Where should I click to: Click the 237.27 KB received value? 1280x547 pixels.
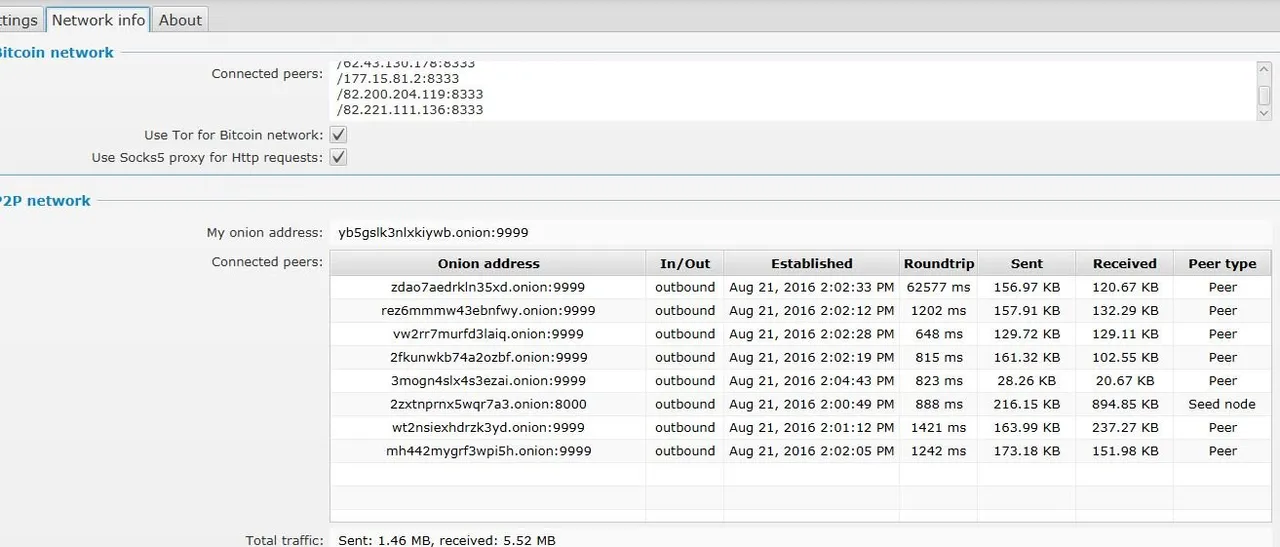click(x=1124, y=428)
